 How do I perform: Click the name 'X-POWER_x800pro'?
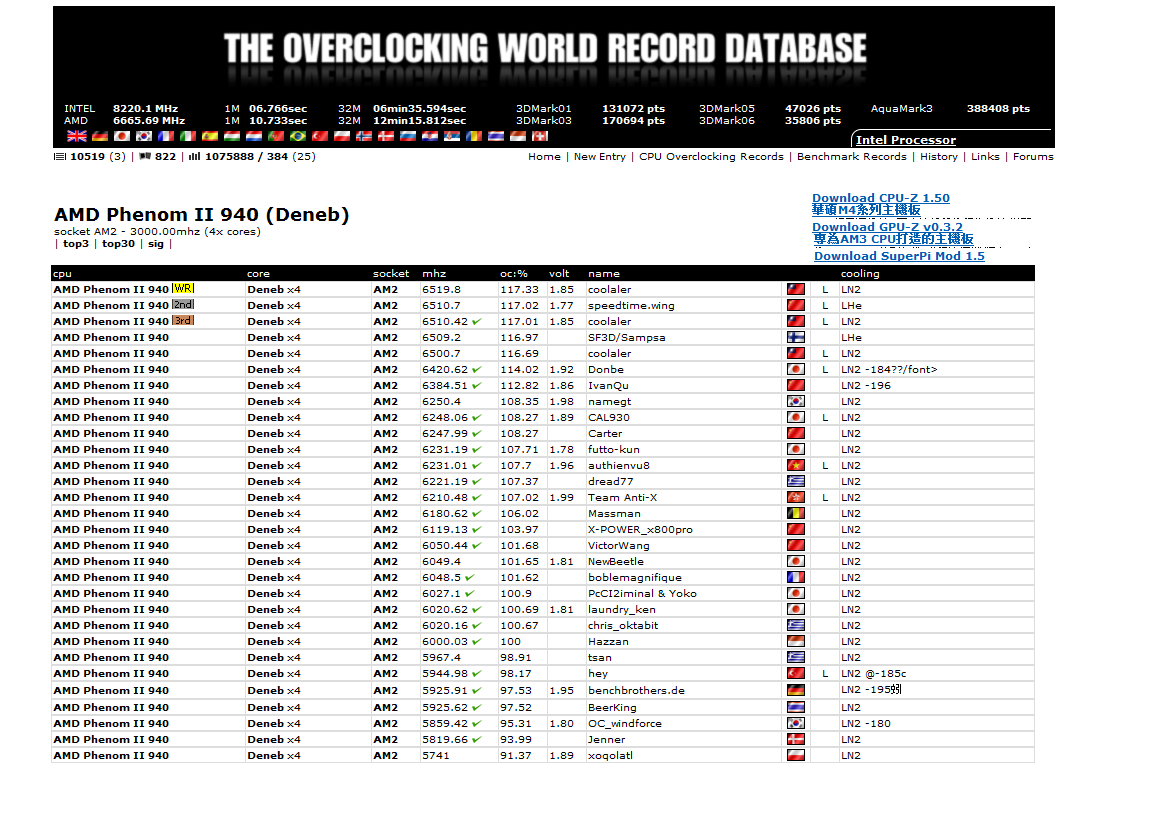(640, 529)
